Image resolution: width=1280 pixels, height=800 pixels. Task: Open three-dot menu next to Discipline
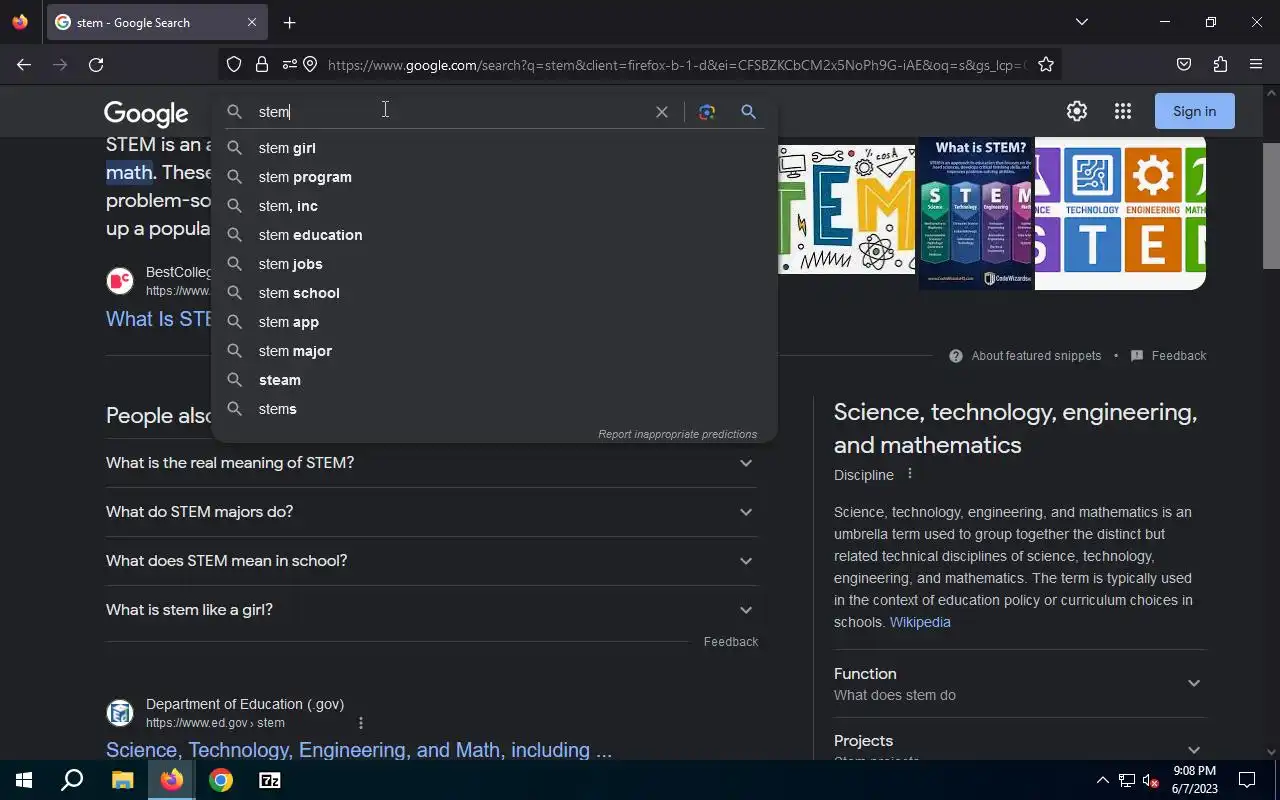pyautogui.click(x=909, y=474)
